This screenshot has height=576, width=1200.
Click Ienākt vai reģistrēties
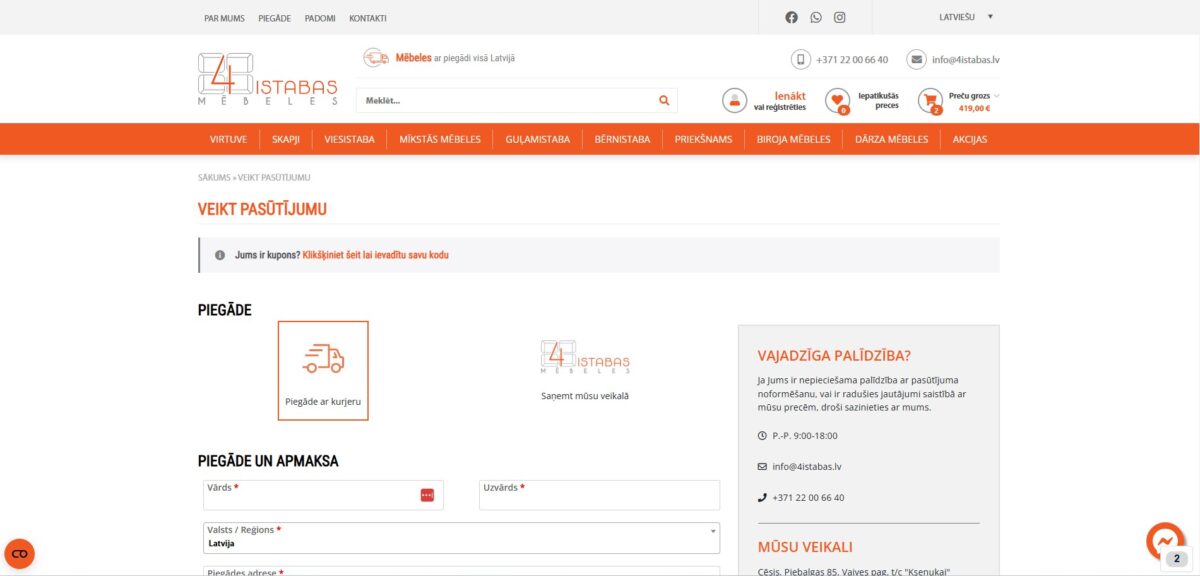point(780,100)
